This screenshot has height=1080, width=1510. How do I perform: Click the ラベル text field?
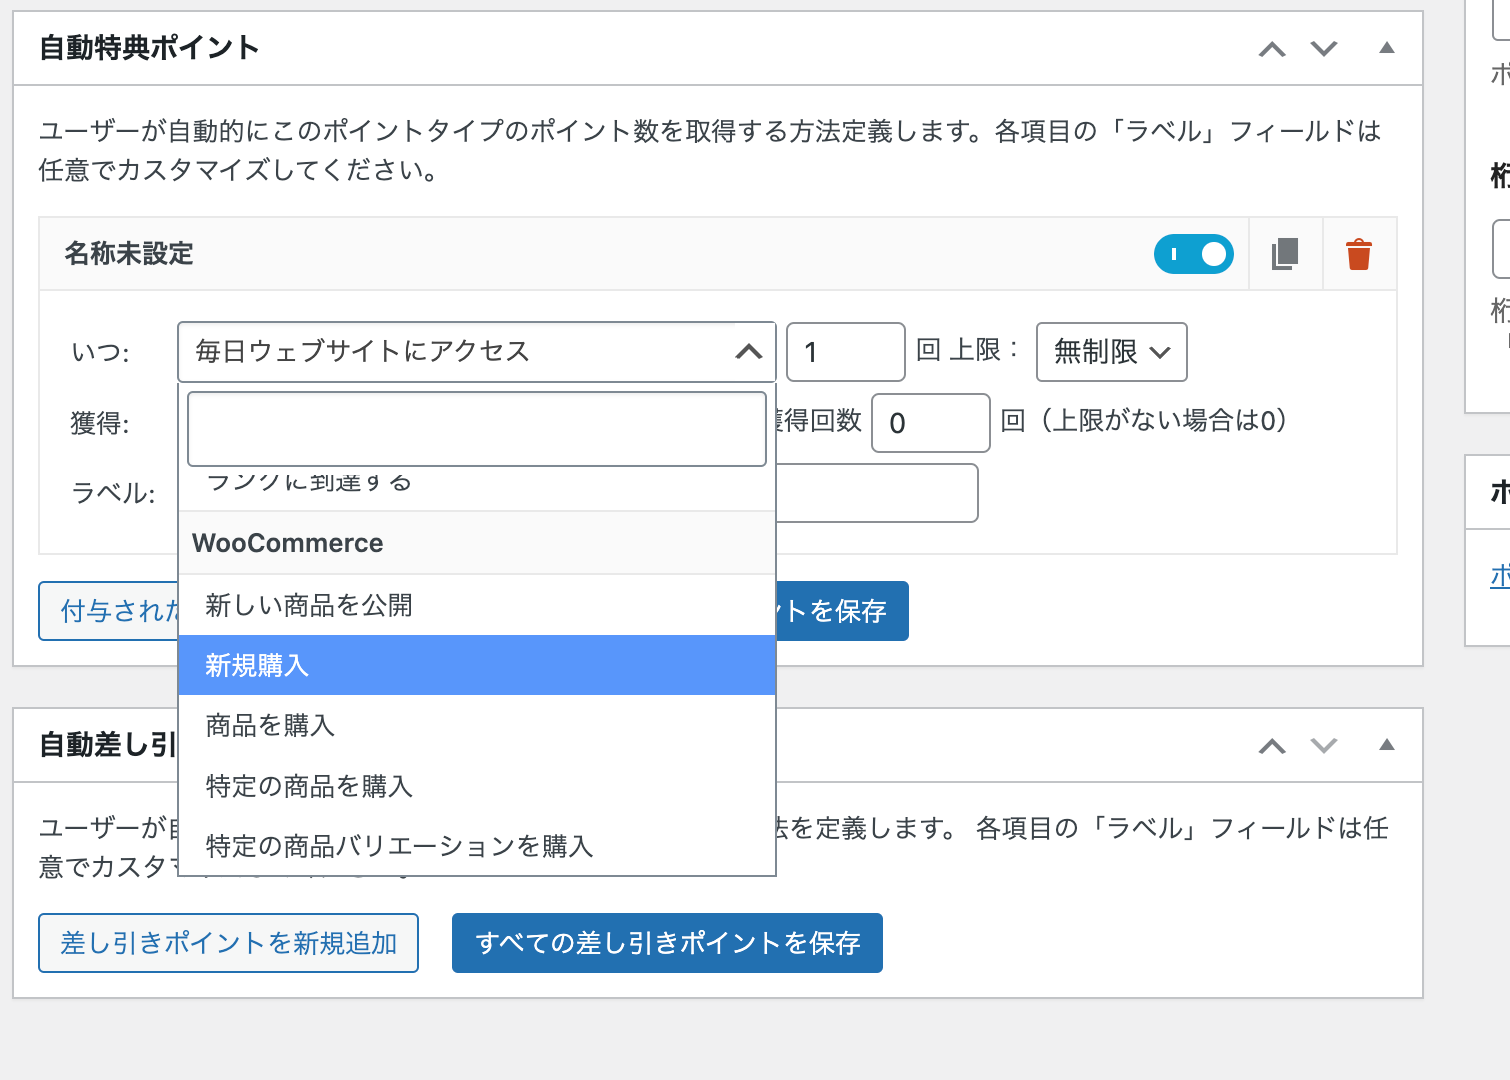point(877,493)
